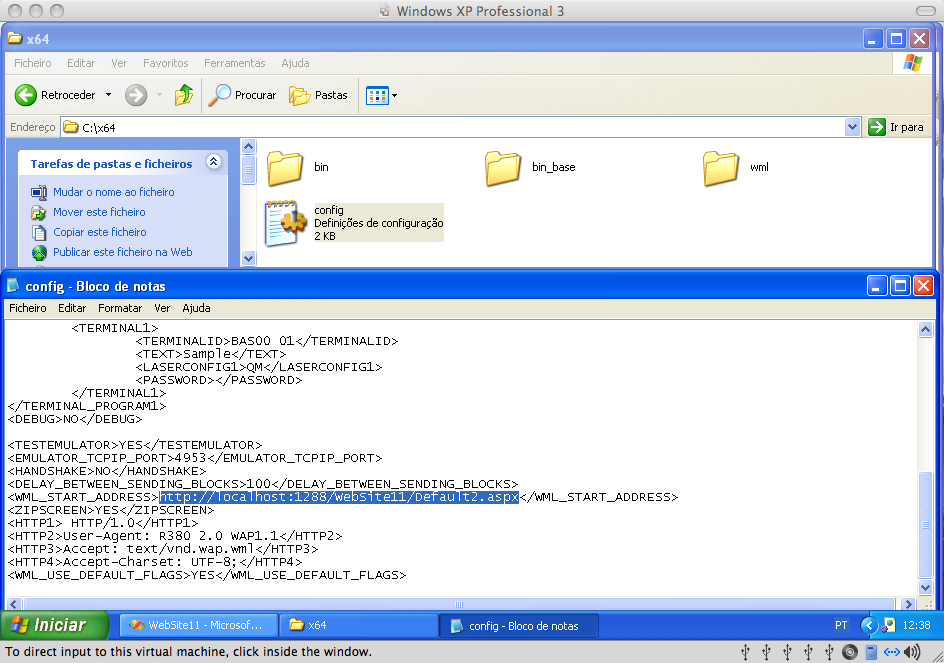This screenshot has height=663, width=944.
Task: Click the Retroceder back arrow icon
Action: [26, 95]
